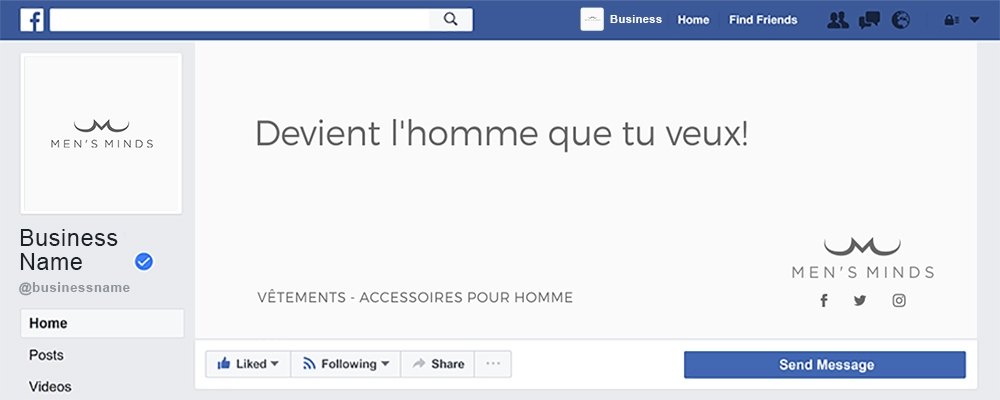Click the Facebook icon on cover photo
Viewport: 1000px width, 400px height.
click(824, 300)
